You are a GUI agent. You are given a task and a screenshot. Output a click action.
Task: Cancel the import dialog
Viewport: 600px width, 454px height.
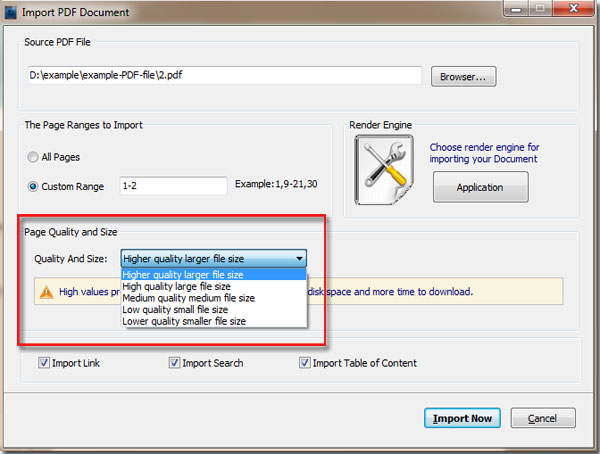pos(543,418)
